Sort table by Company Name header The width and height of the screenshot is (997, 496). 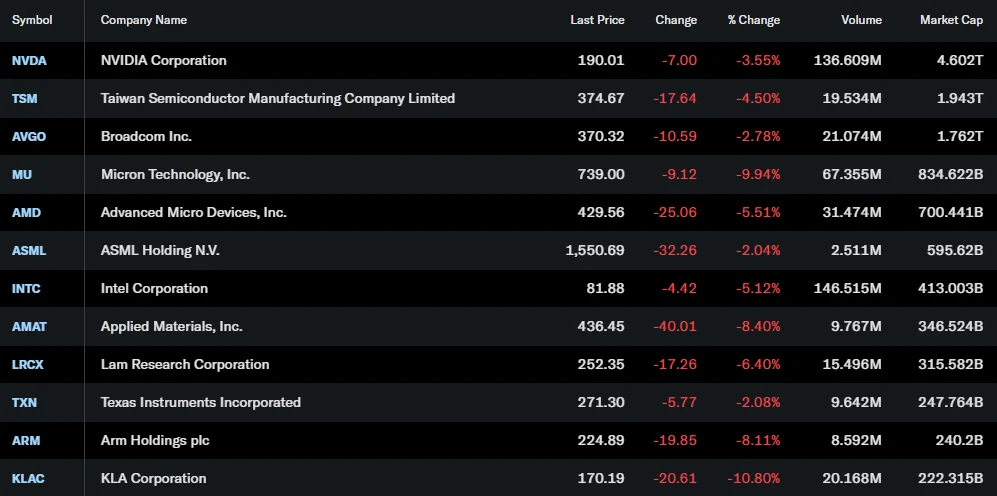click(144, 20)
